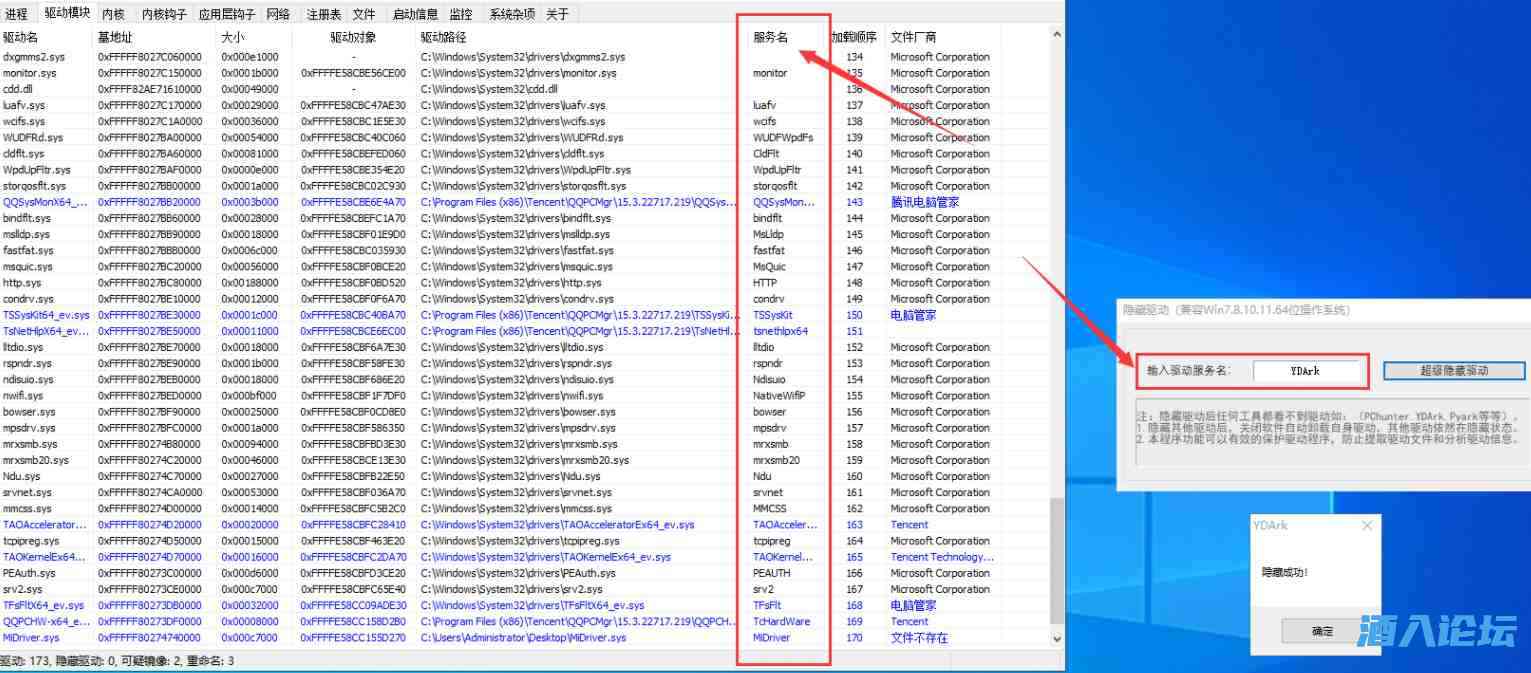Open the 关于 tab

coord(557,14)
